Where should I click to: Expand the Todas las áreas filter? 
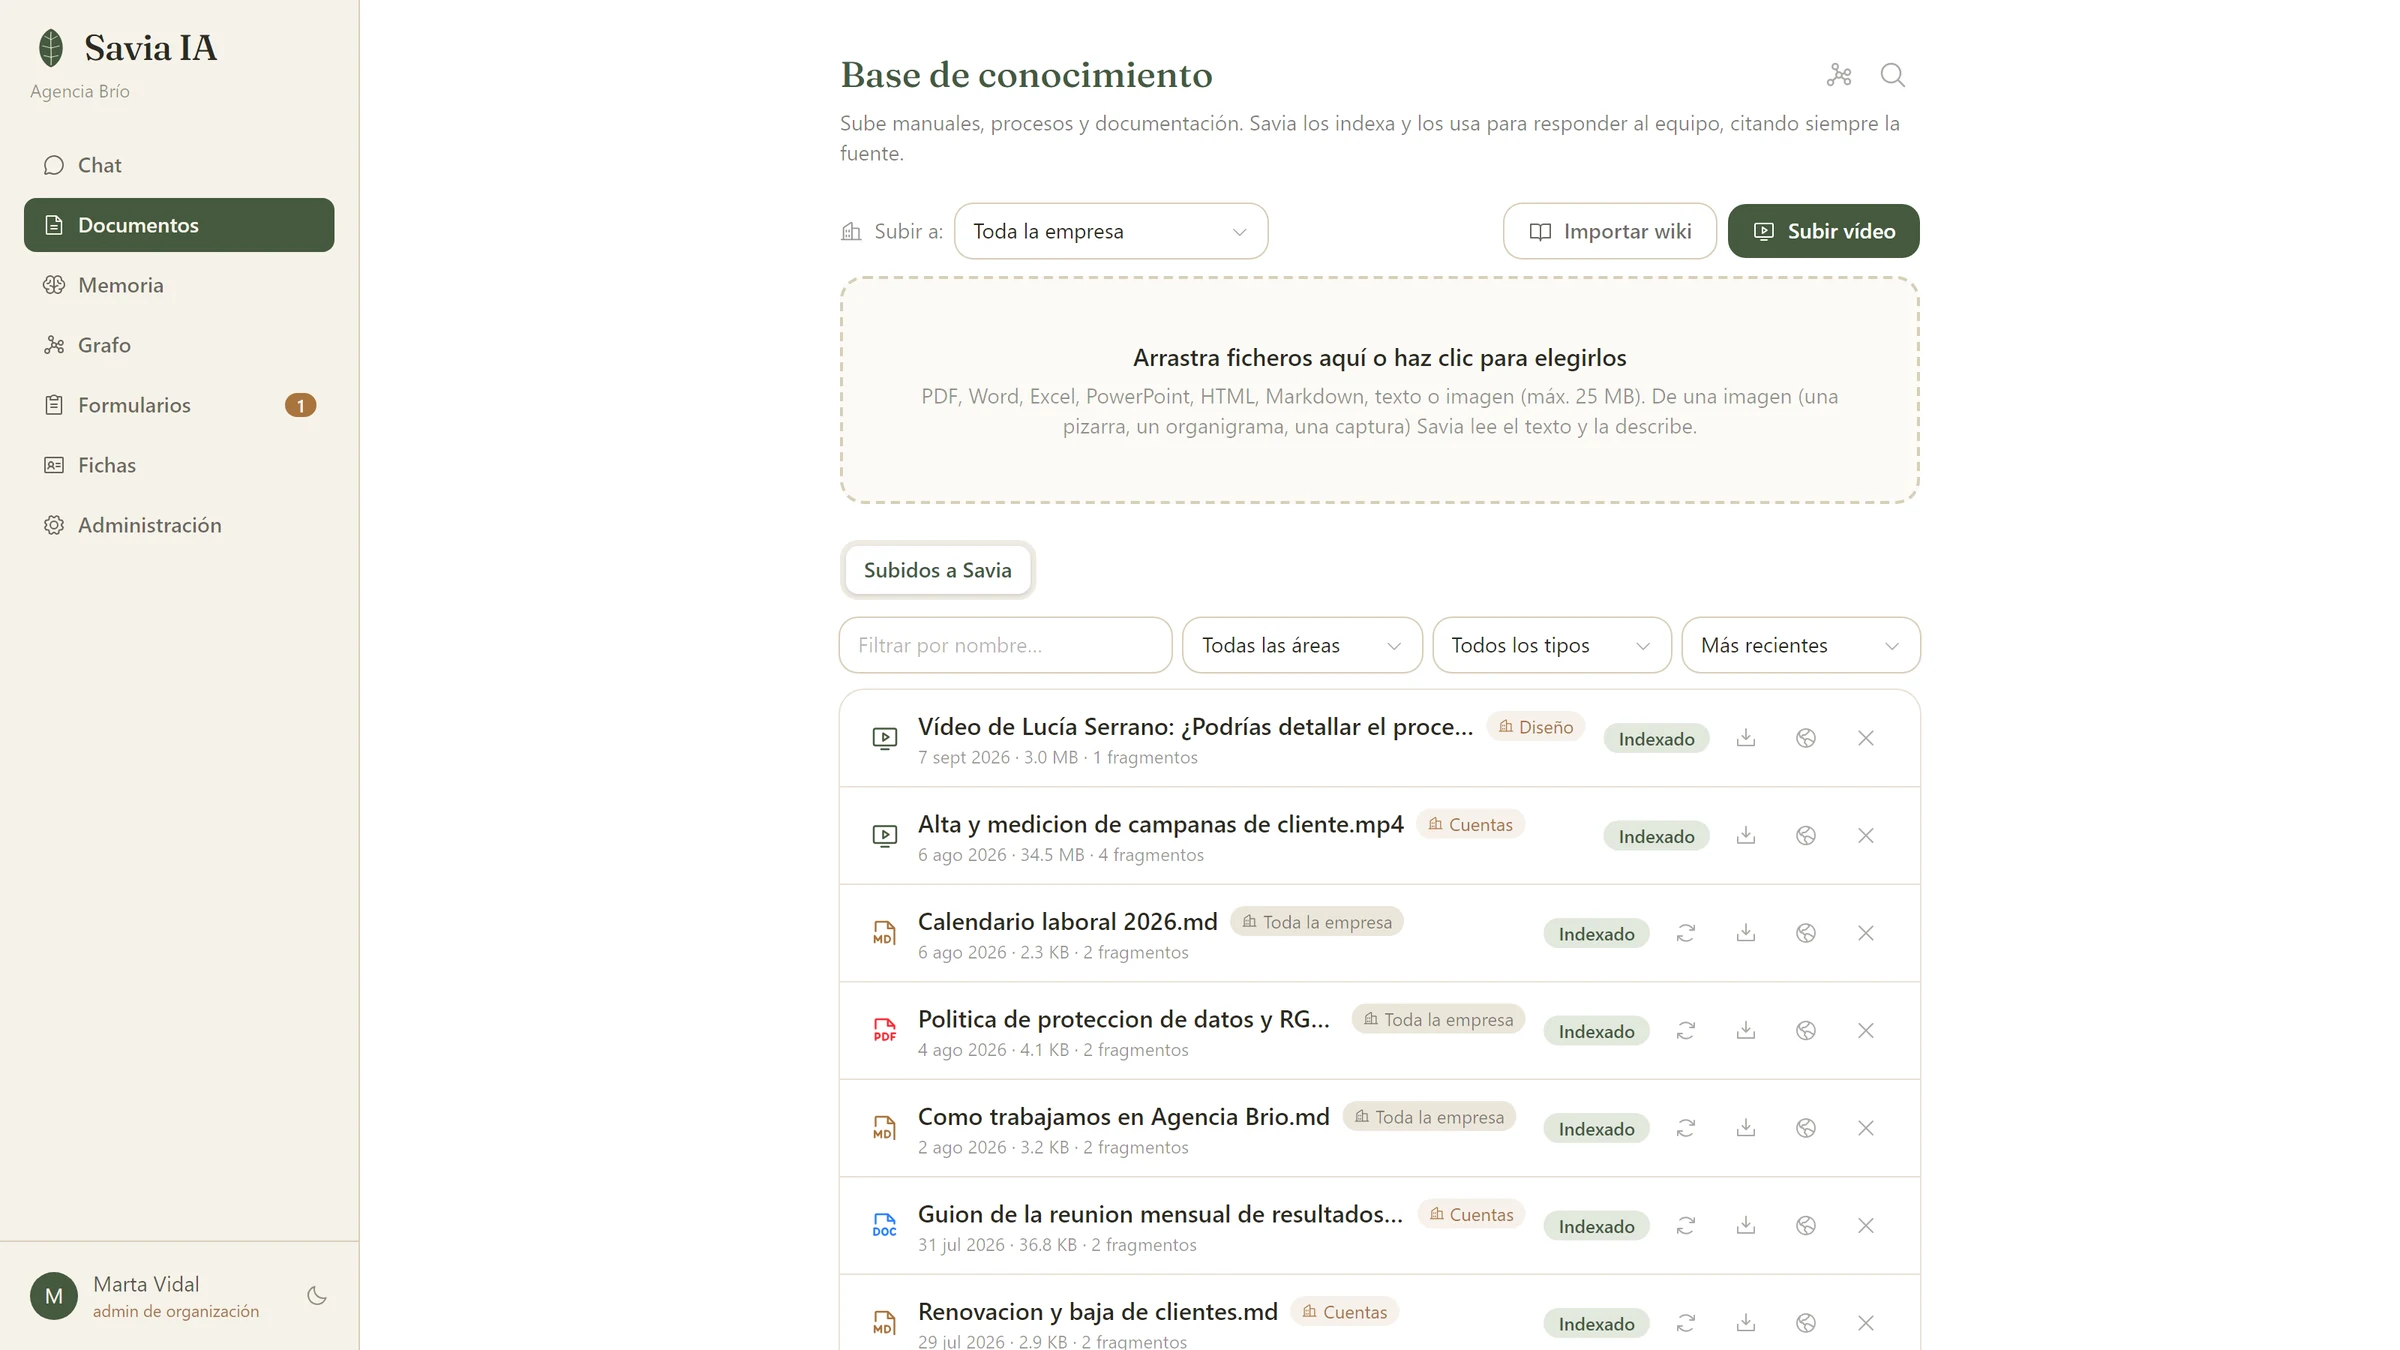[1302, 646]
